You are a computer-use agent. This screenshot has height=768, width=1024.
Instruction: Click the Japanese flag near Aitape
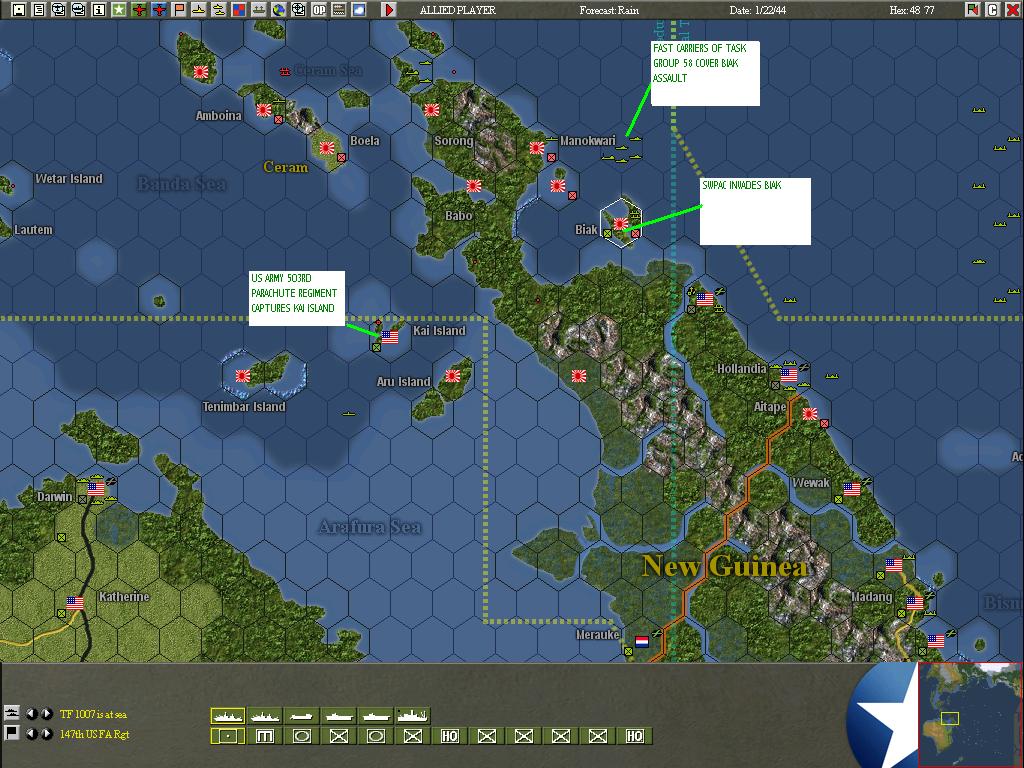(810, 413)
